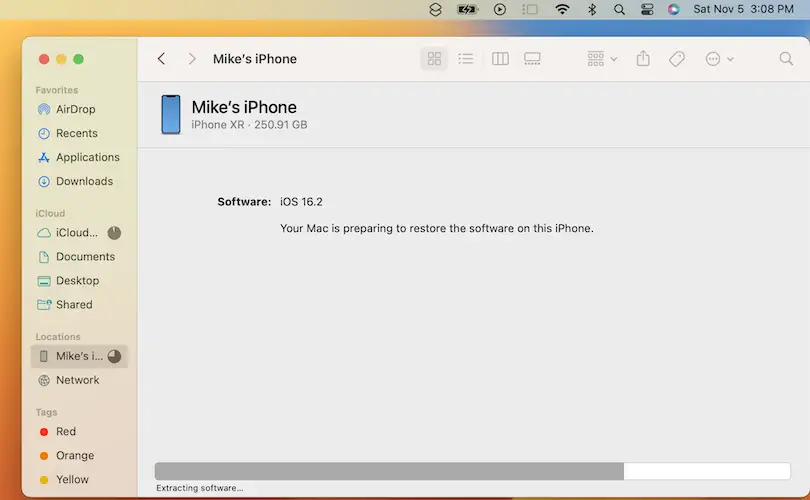Open Control Center in menu bar
Viewport: 810px width, 500px height.
click(647, 9)
